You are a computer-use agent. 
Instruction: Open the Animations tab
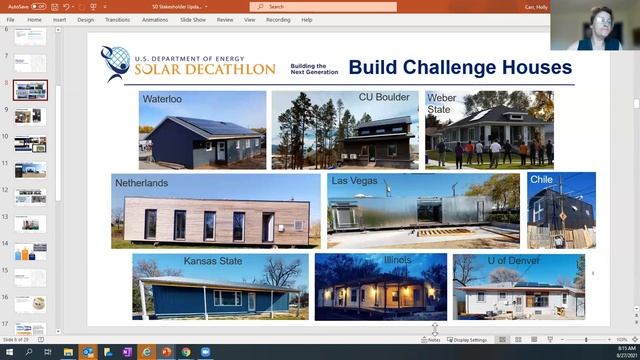pyautogui.click(x=155, y=20)
